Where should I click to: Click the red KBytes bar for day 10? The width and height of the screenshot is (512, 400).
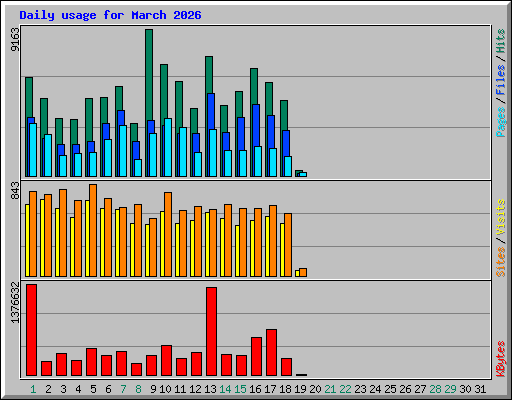tap(166, 360)
